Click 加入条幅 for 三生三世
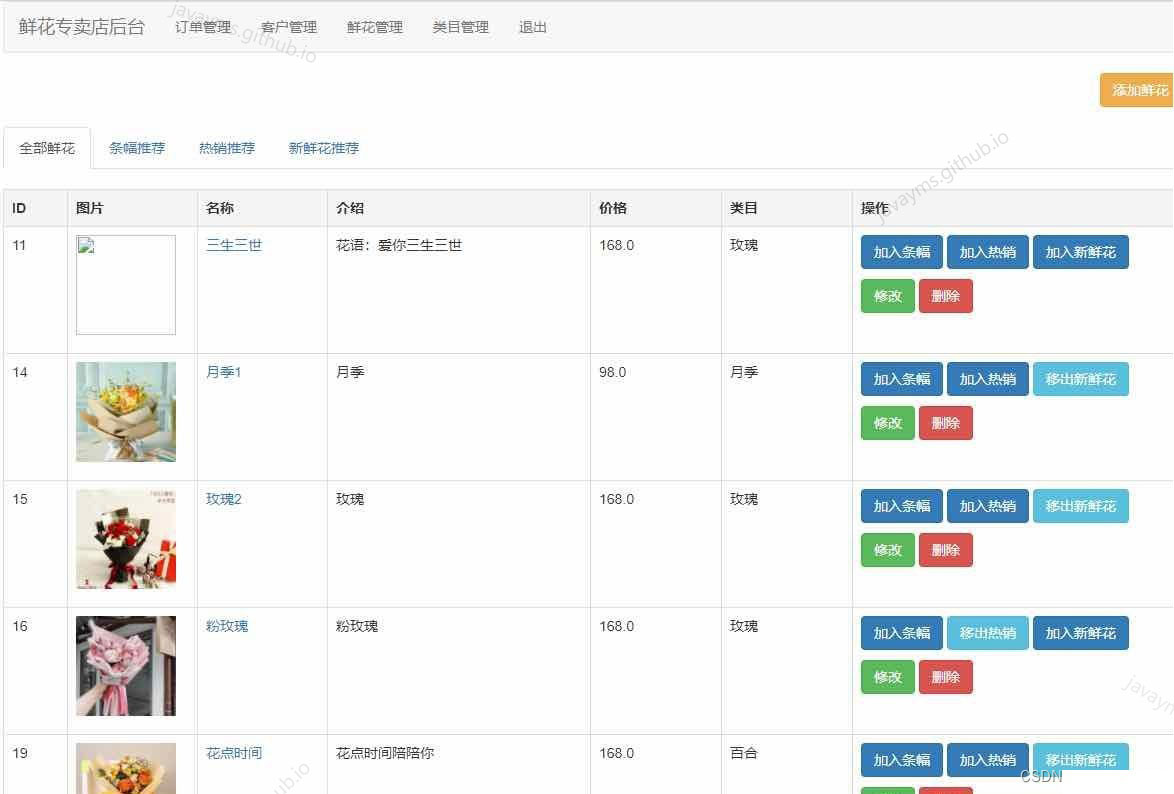The height and width of the screenshot is (794, 1174). [x=900, y=252]
